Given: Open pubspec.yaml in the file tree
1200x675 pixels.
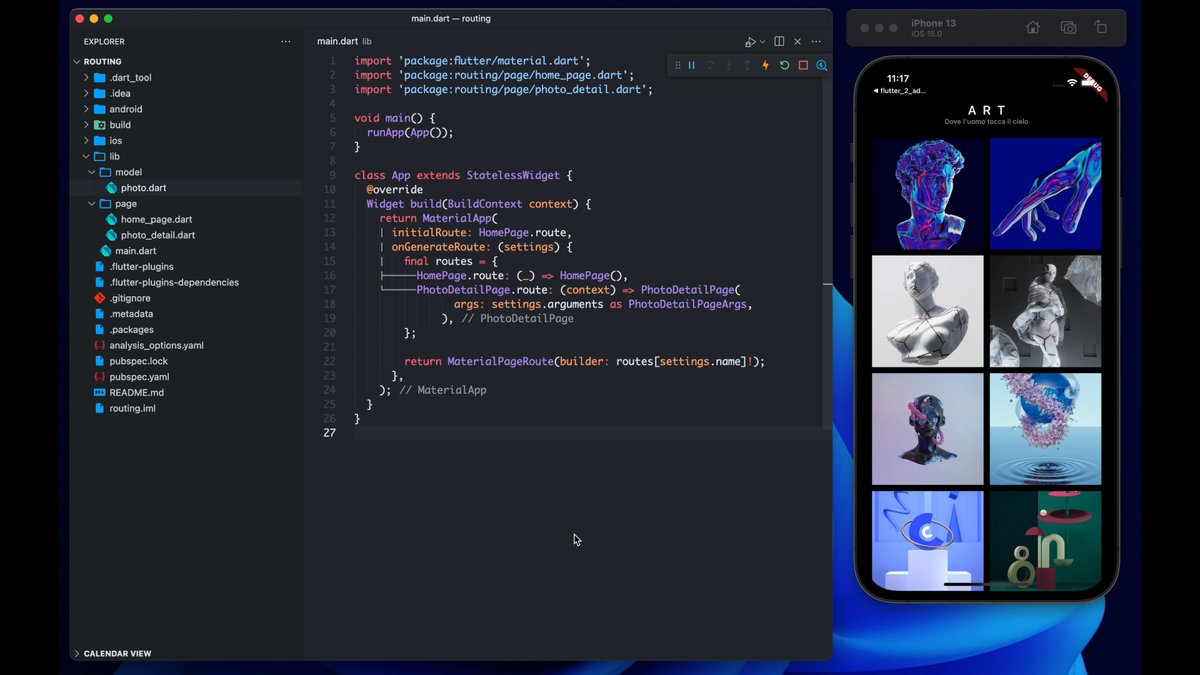Looking at the screenshot, I should click(x=139, y=377).
